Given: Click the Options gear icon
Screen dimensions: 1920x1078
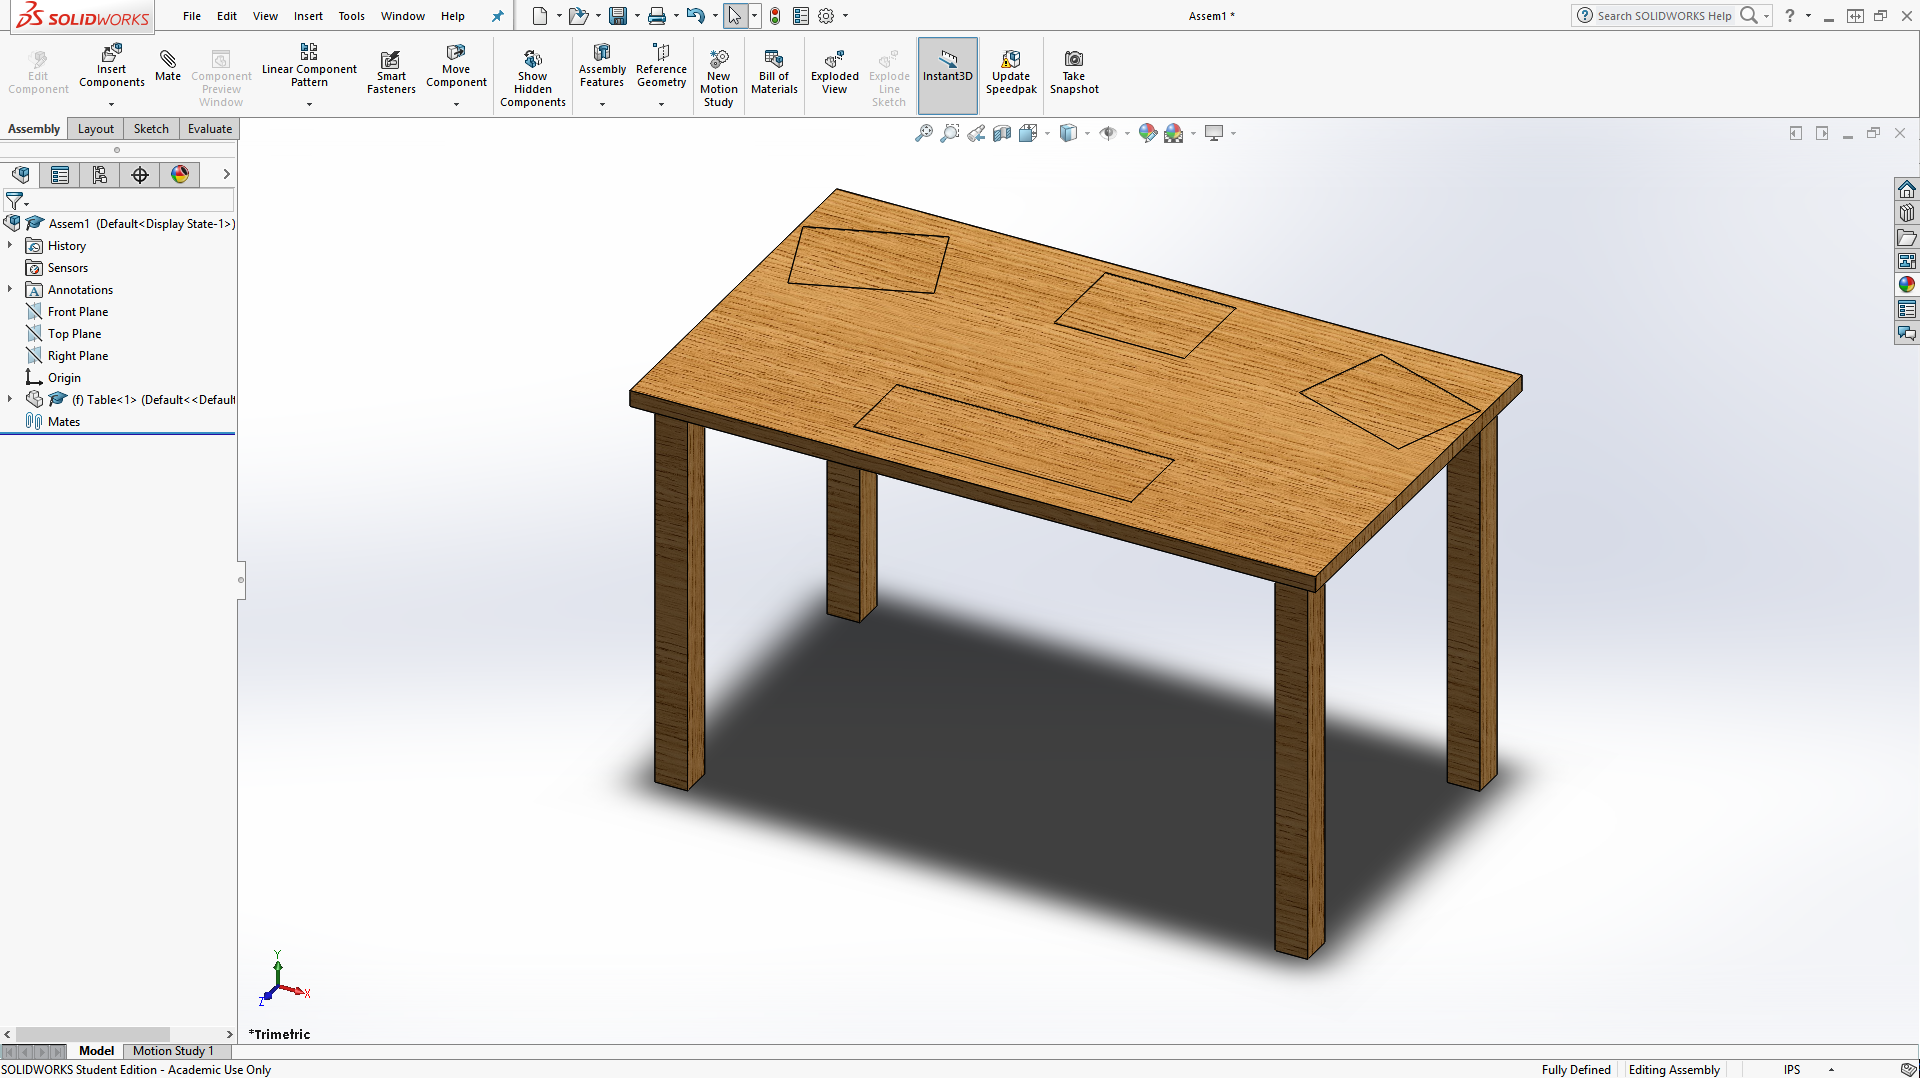Looking at the screenshot, I should click(826, 16).
